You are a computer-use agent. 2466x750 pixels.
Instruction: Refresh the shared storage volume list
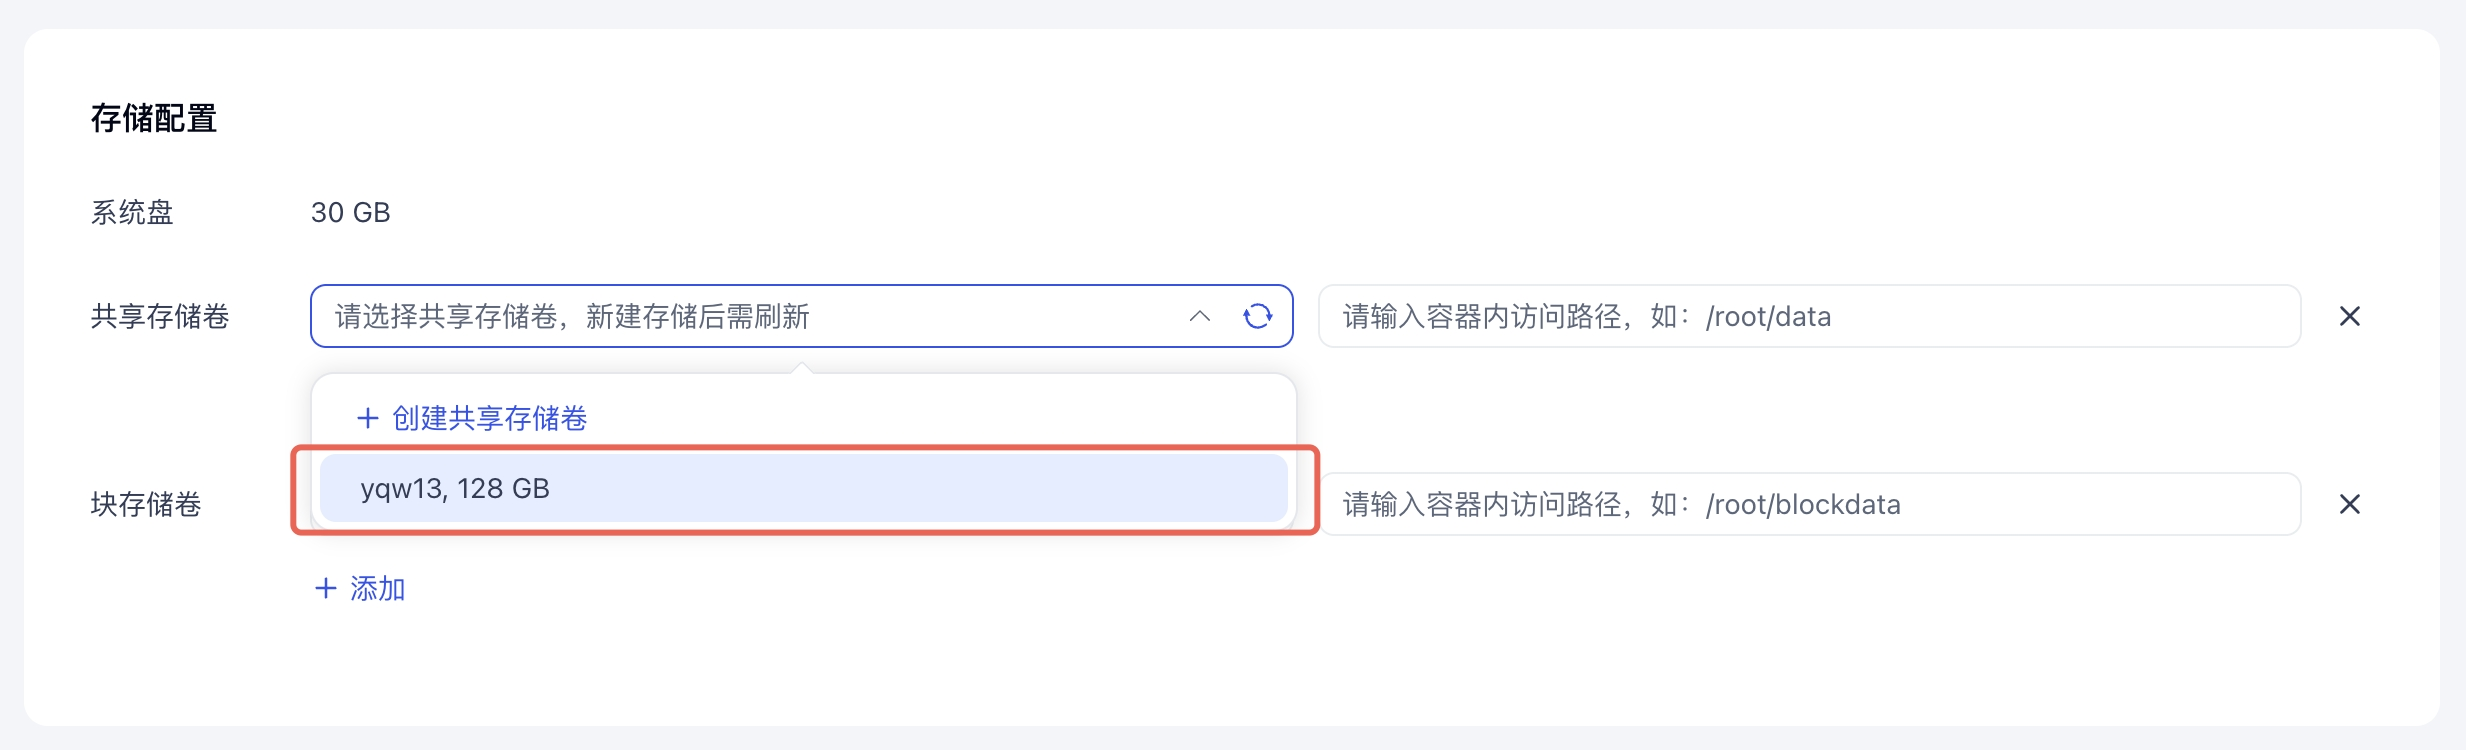1257,316
